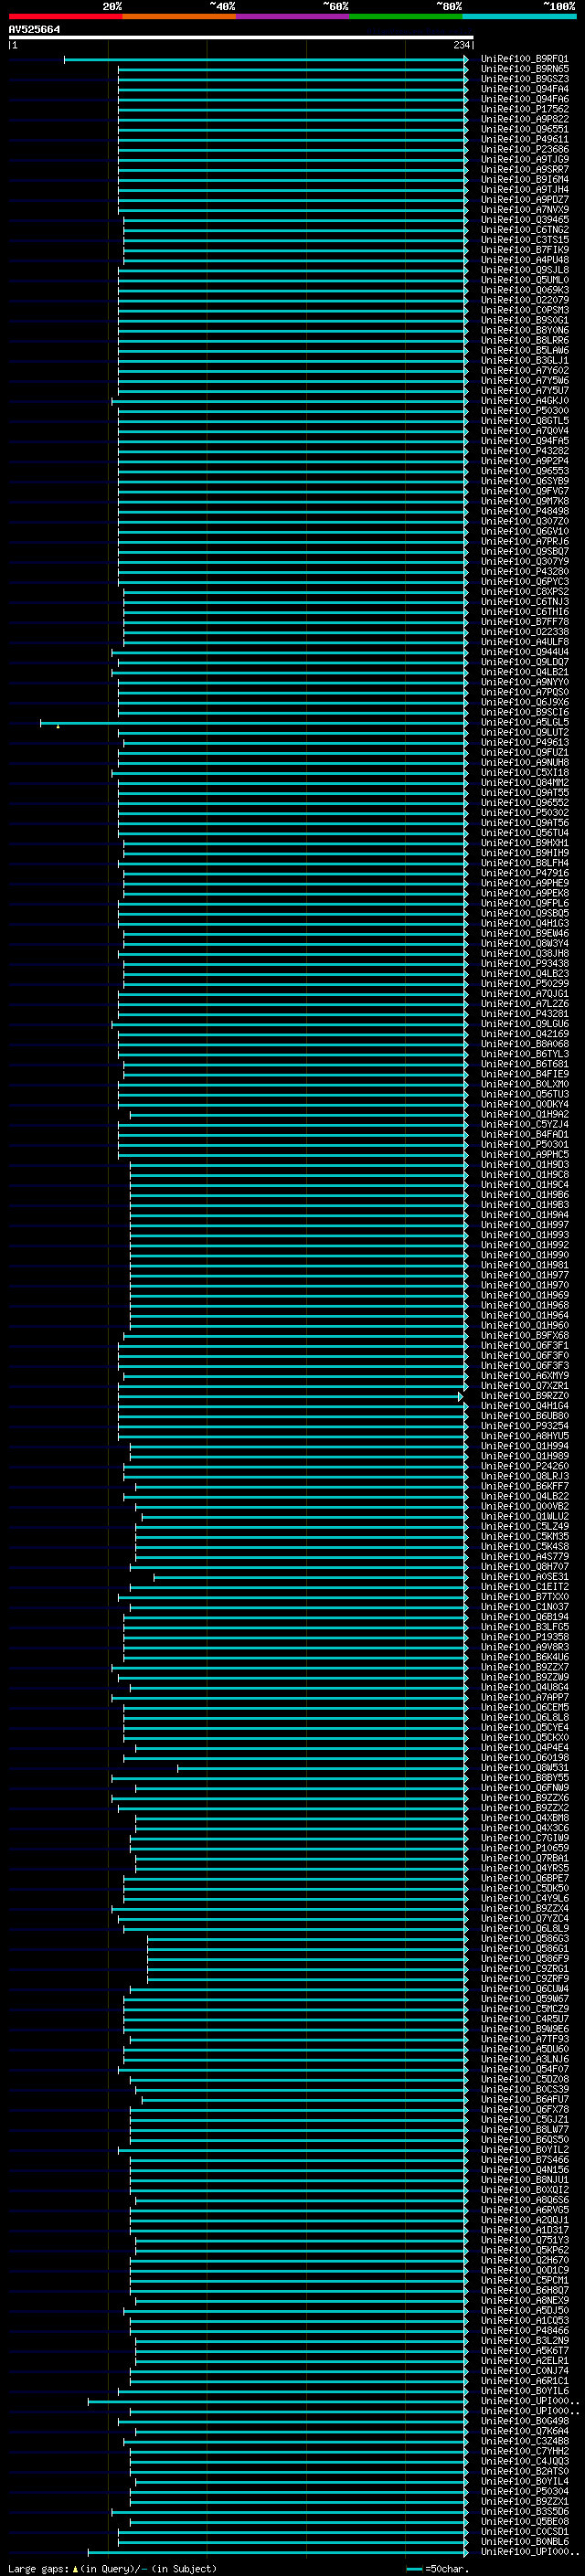Click the alignment bar for UniRef100_A5LGL5
585x2576 pixels.
[254, 723]
